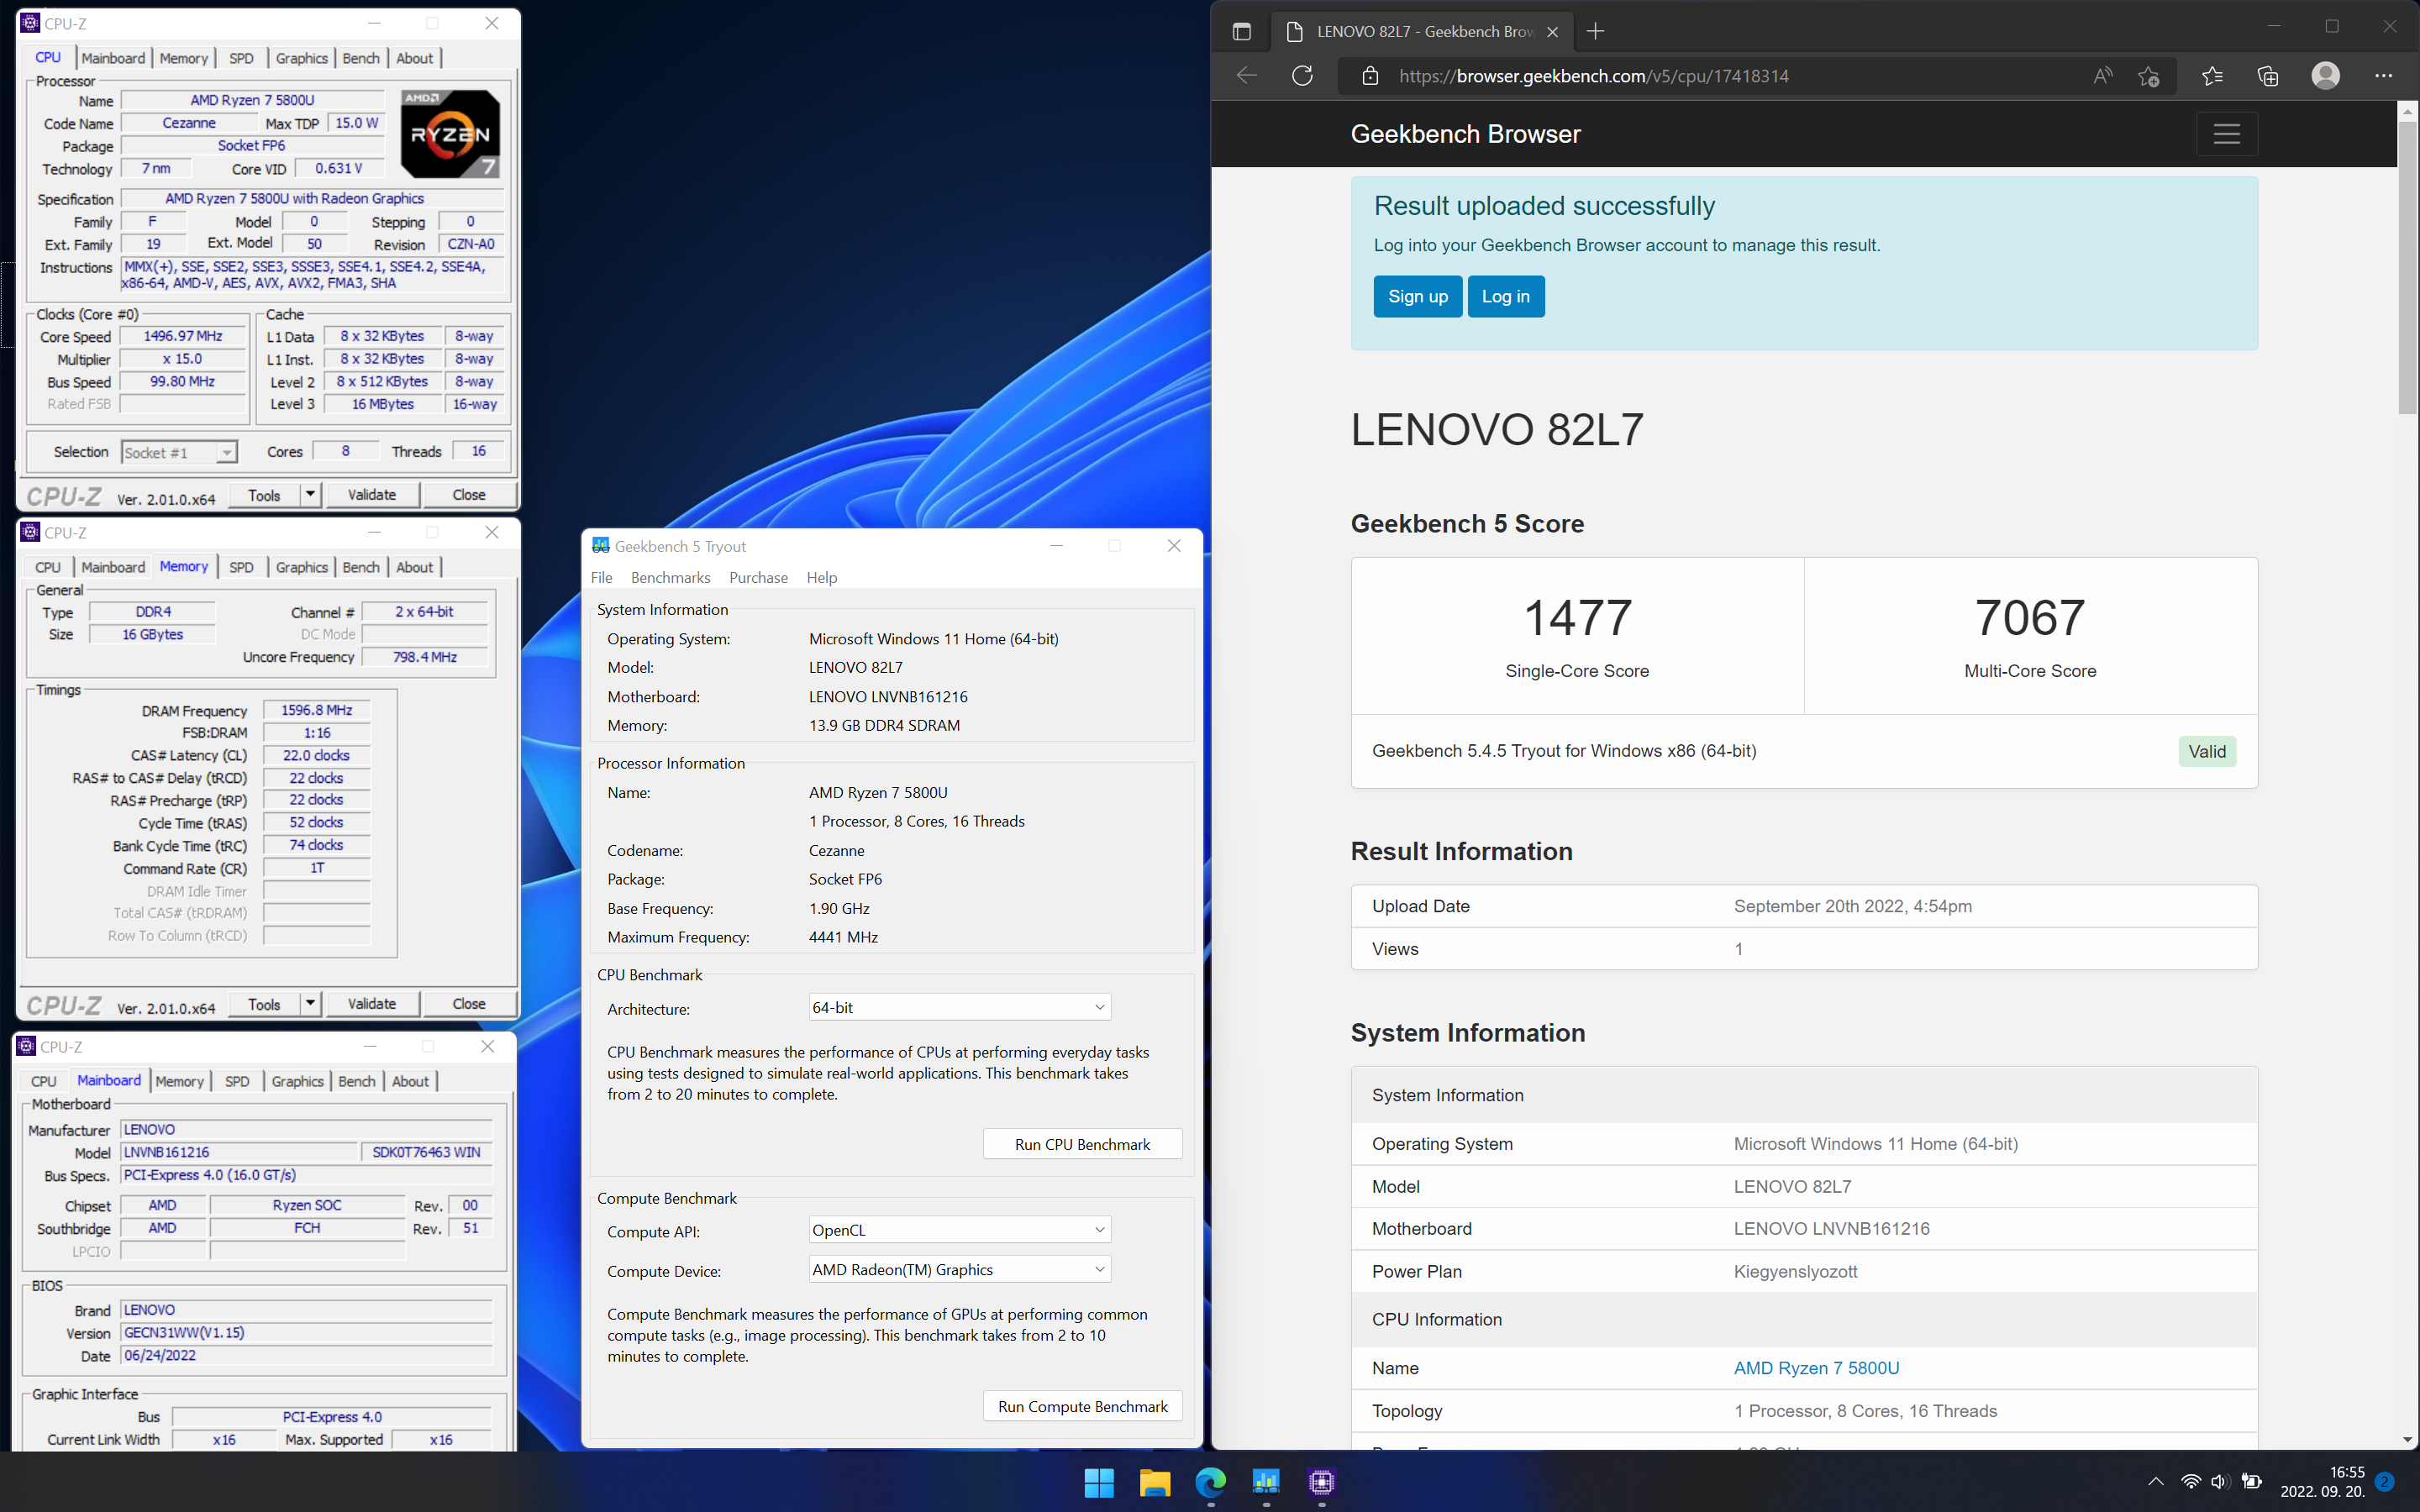
Task: Click Validate in top CPU-Z window
Action: tap(371, 494)
